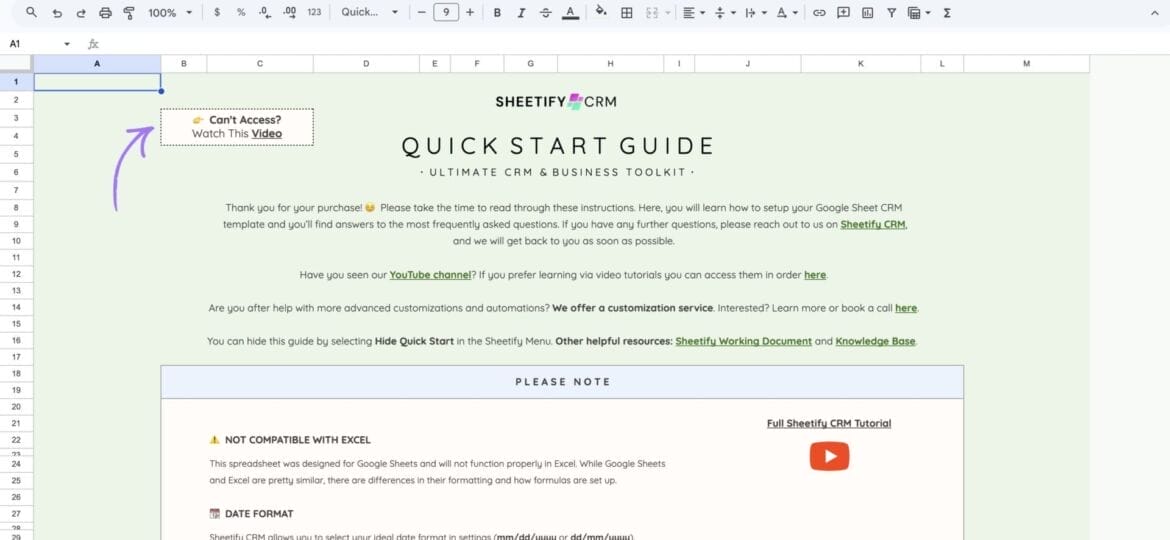
Task: Play the YouTube tutorial video button
Action: click(829, 456)
